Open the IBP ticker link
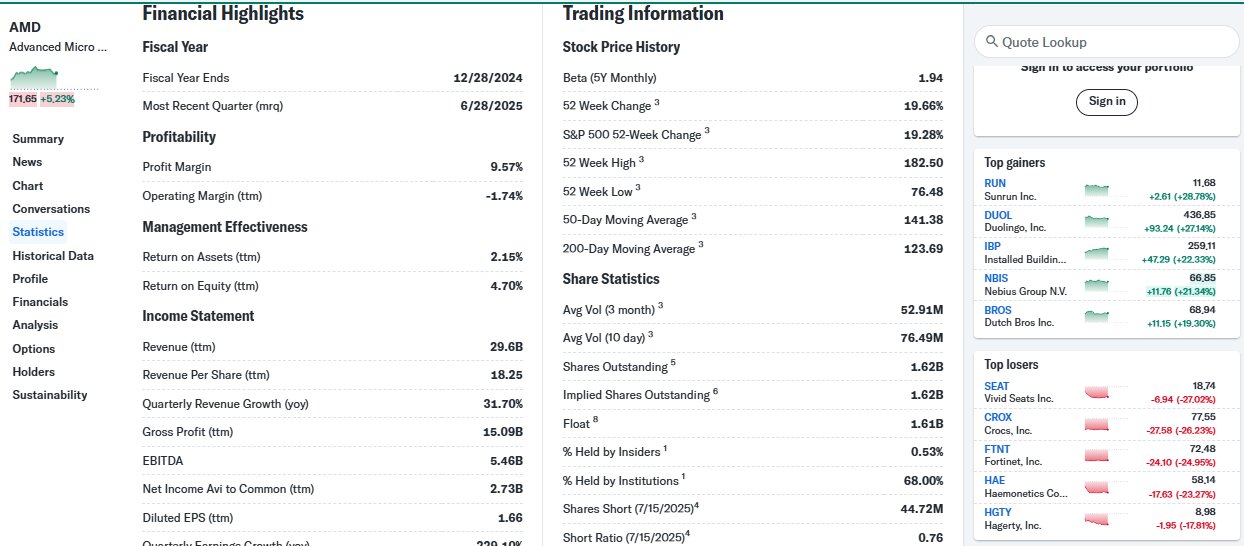Screen dimensions: 1244x546 (x=992, y=246)
